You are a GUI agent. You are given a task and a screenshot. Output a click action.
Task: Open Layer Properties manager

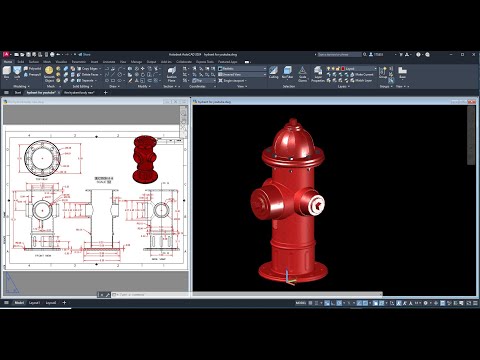[318, 74]
